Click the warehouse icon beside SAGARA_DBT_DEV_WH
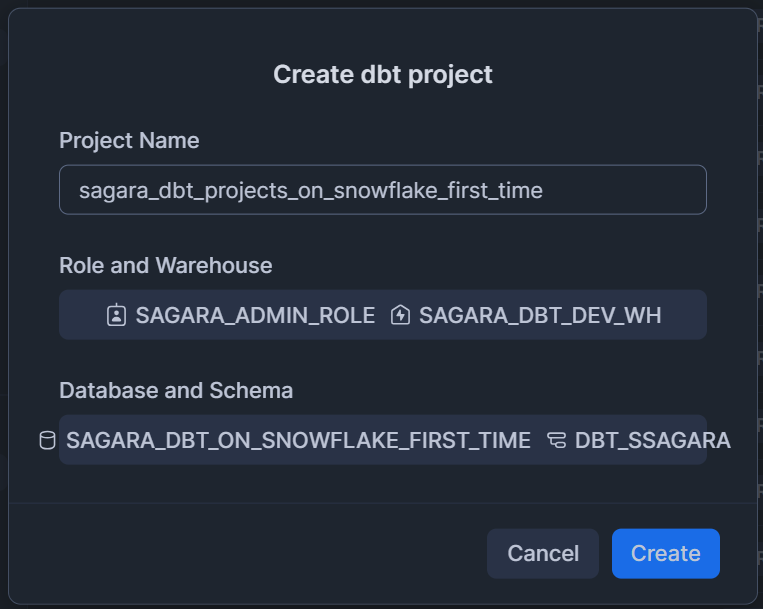The width and height of the screenshot is (763, 609). click(400, 315)
